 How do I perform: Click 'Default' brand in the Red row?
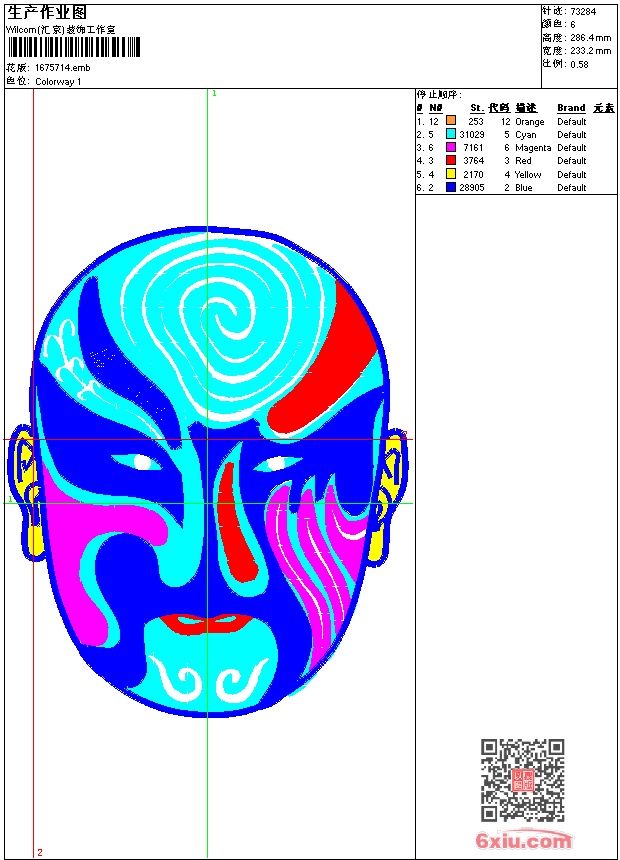[x=572, y=161]
